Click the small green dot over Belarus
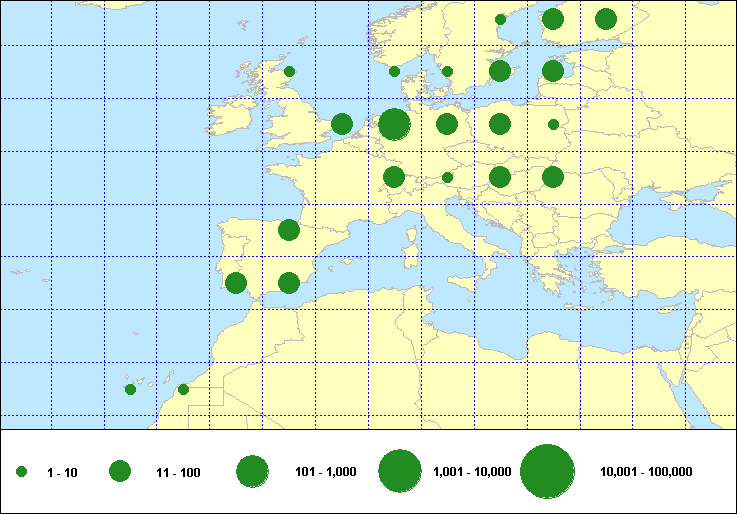737x514 pixels. click(x=553, y=125)
